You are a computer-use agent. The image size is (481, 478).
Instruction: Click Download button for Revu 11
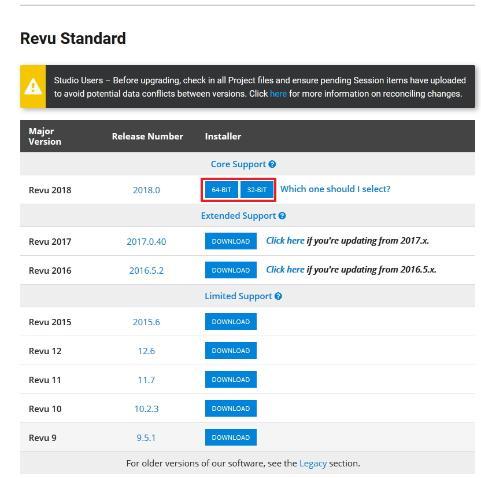(231, 380)
